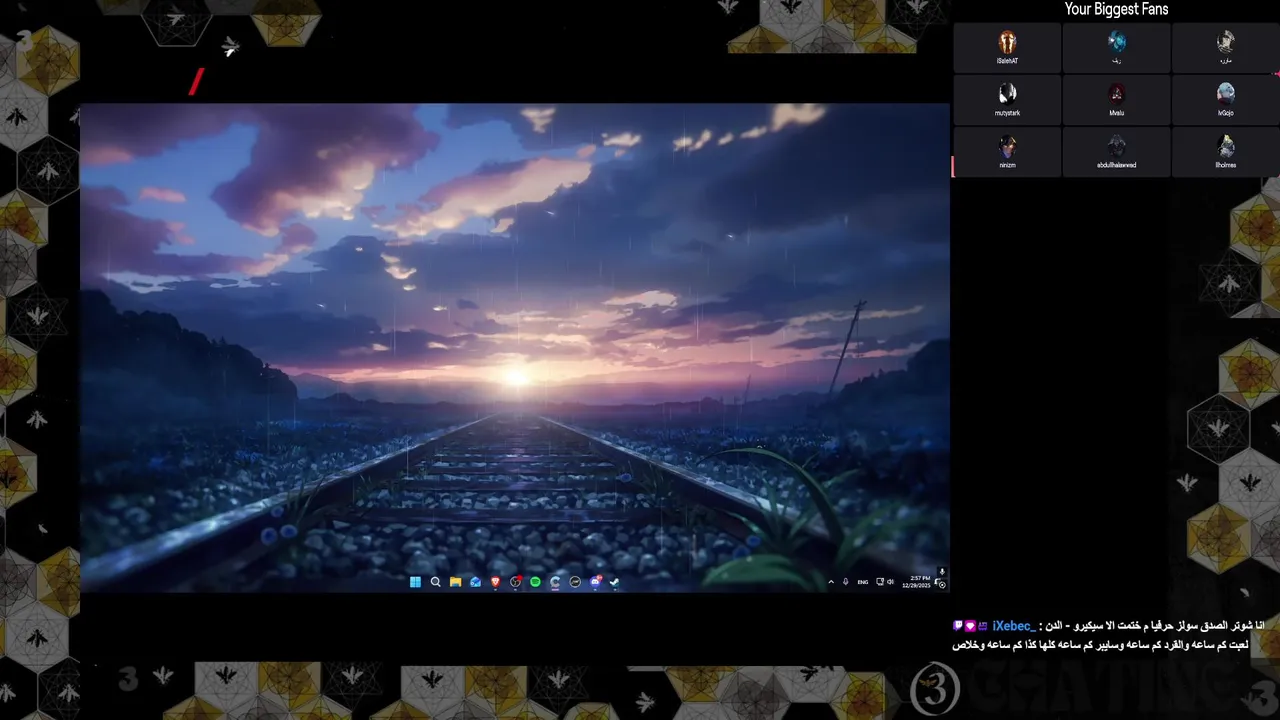Launch File Explorer from the taskbar
Viewport: 1280px width, 720px height.
pos(455,582)
